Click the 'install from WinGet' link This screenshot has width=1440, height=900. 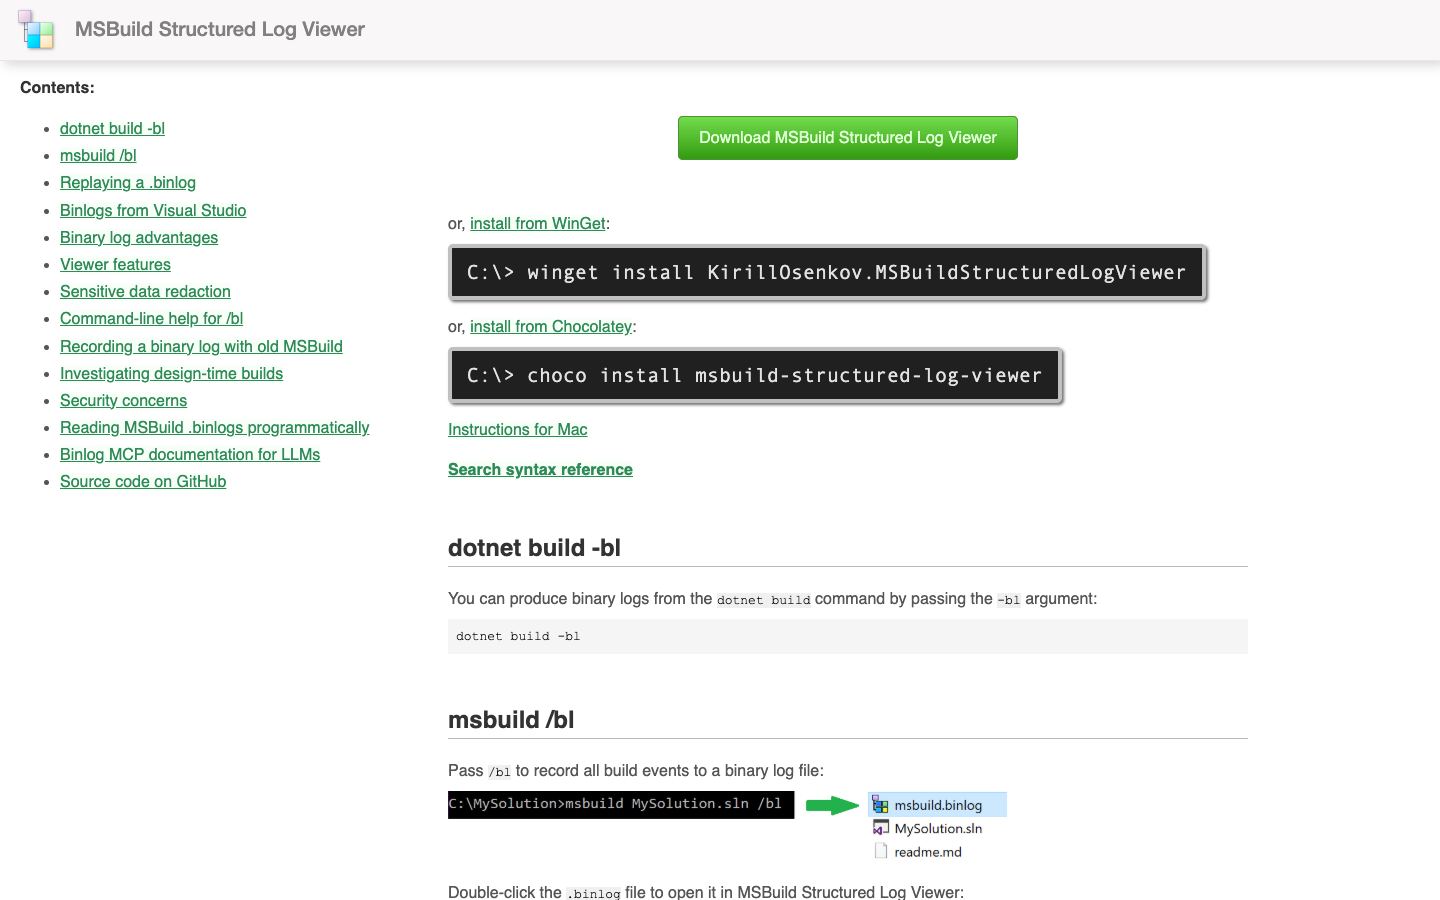538,224
